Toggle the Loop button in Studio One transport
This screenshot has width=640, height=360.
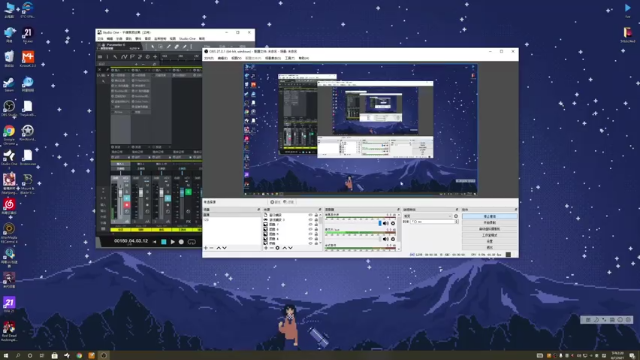191,242
